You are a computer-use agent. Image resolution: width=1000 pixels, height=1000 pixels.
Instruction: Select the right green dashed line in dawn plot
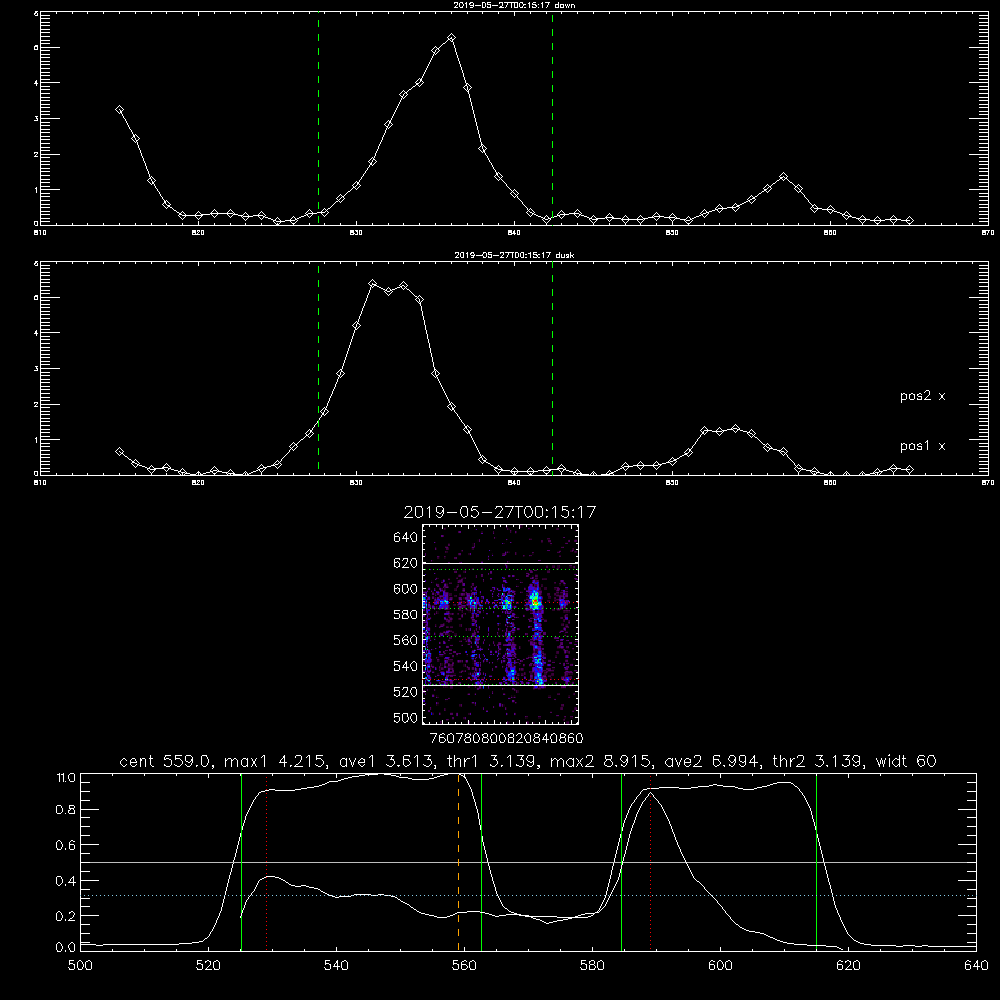tap(552, 118)
